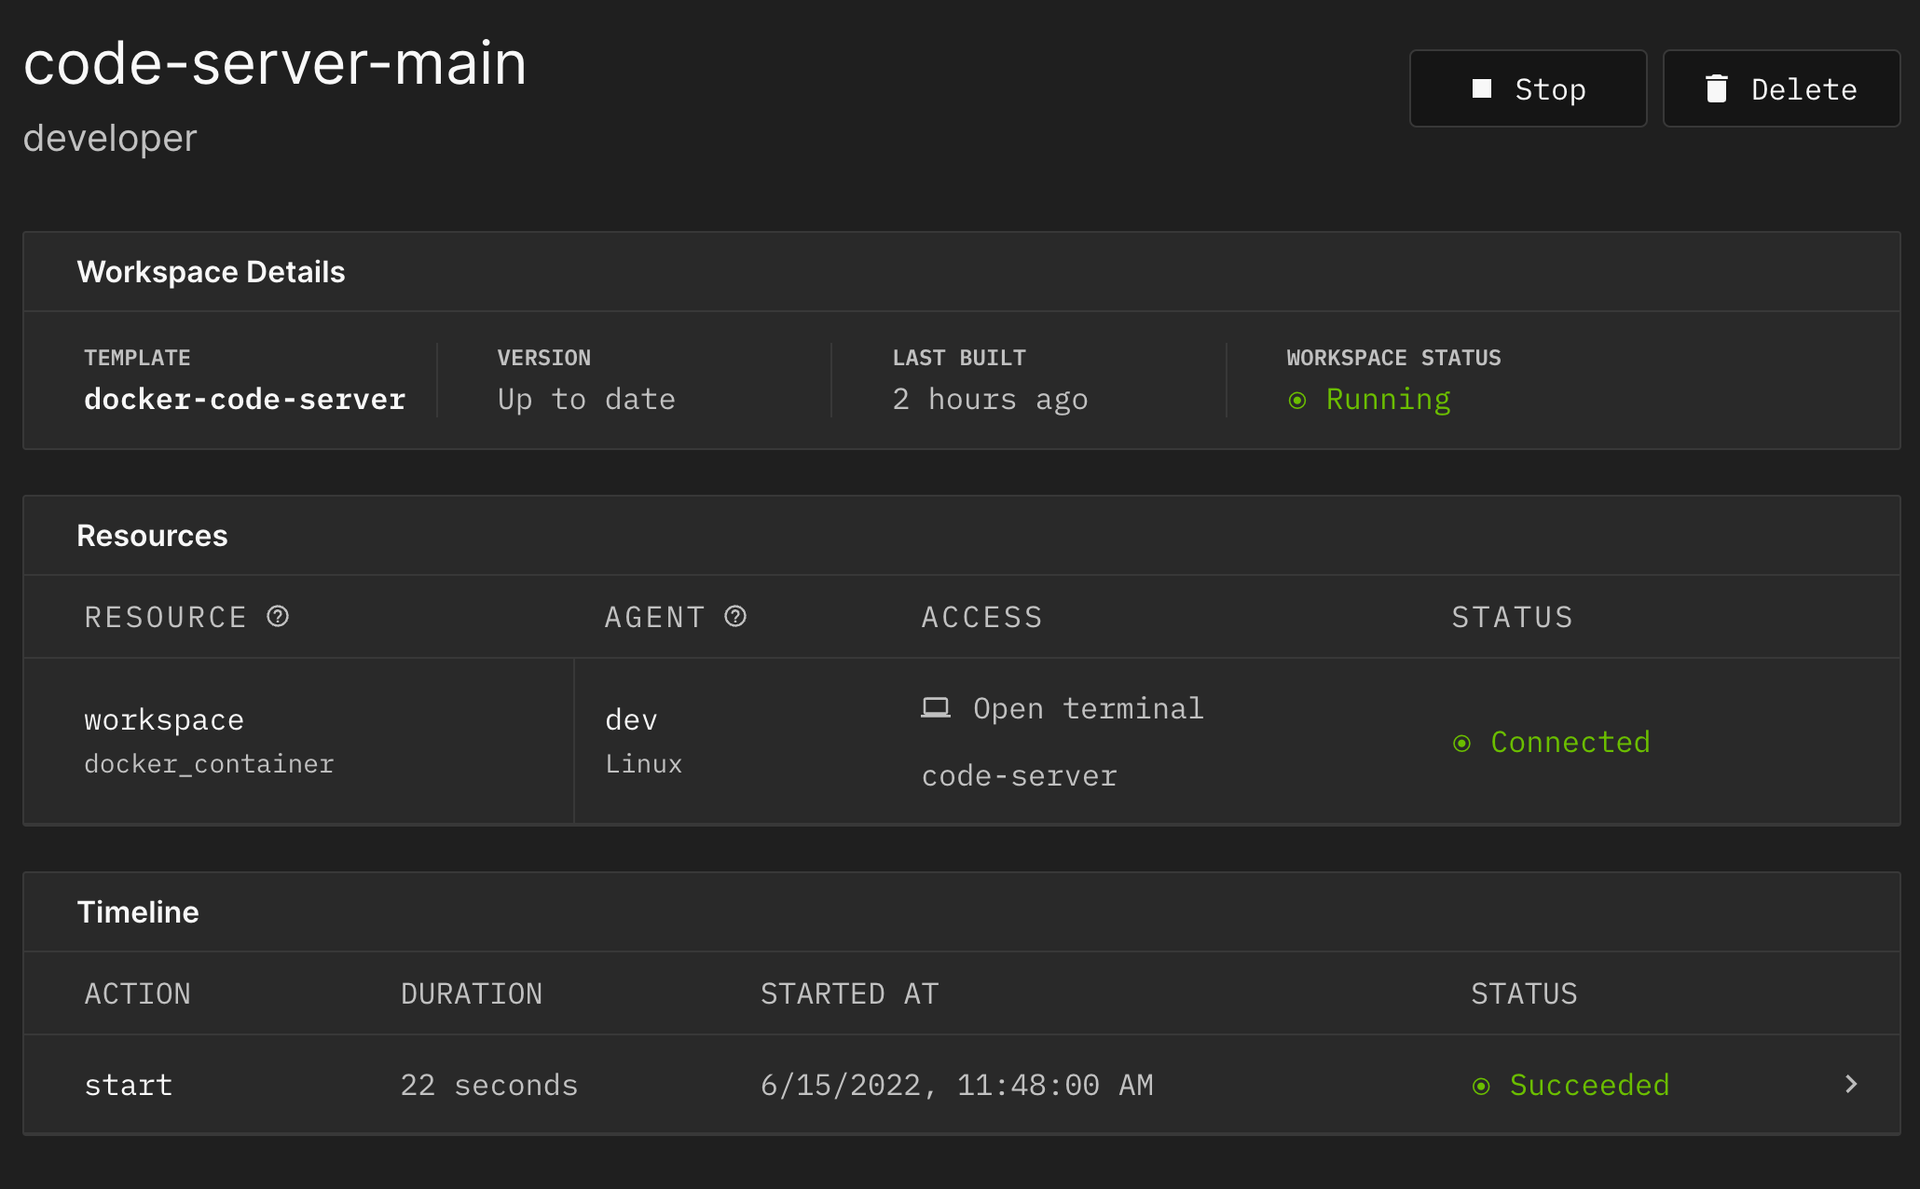Click the '6/15/2022, 11:48:00 AM' timestamp
1920x1189 pixels.
pyautogui.click(x=957, y=1085)
